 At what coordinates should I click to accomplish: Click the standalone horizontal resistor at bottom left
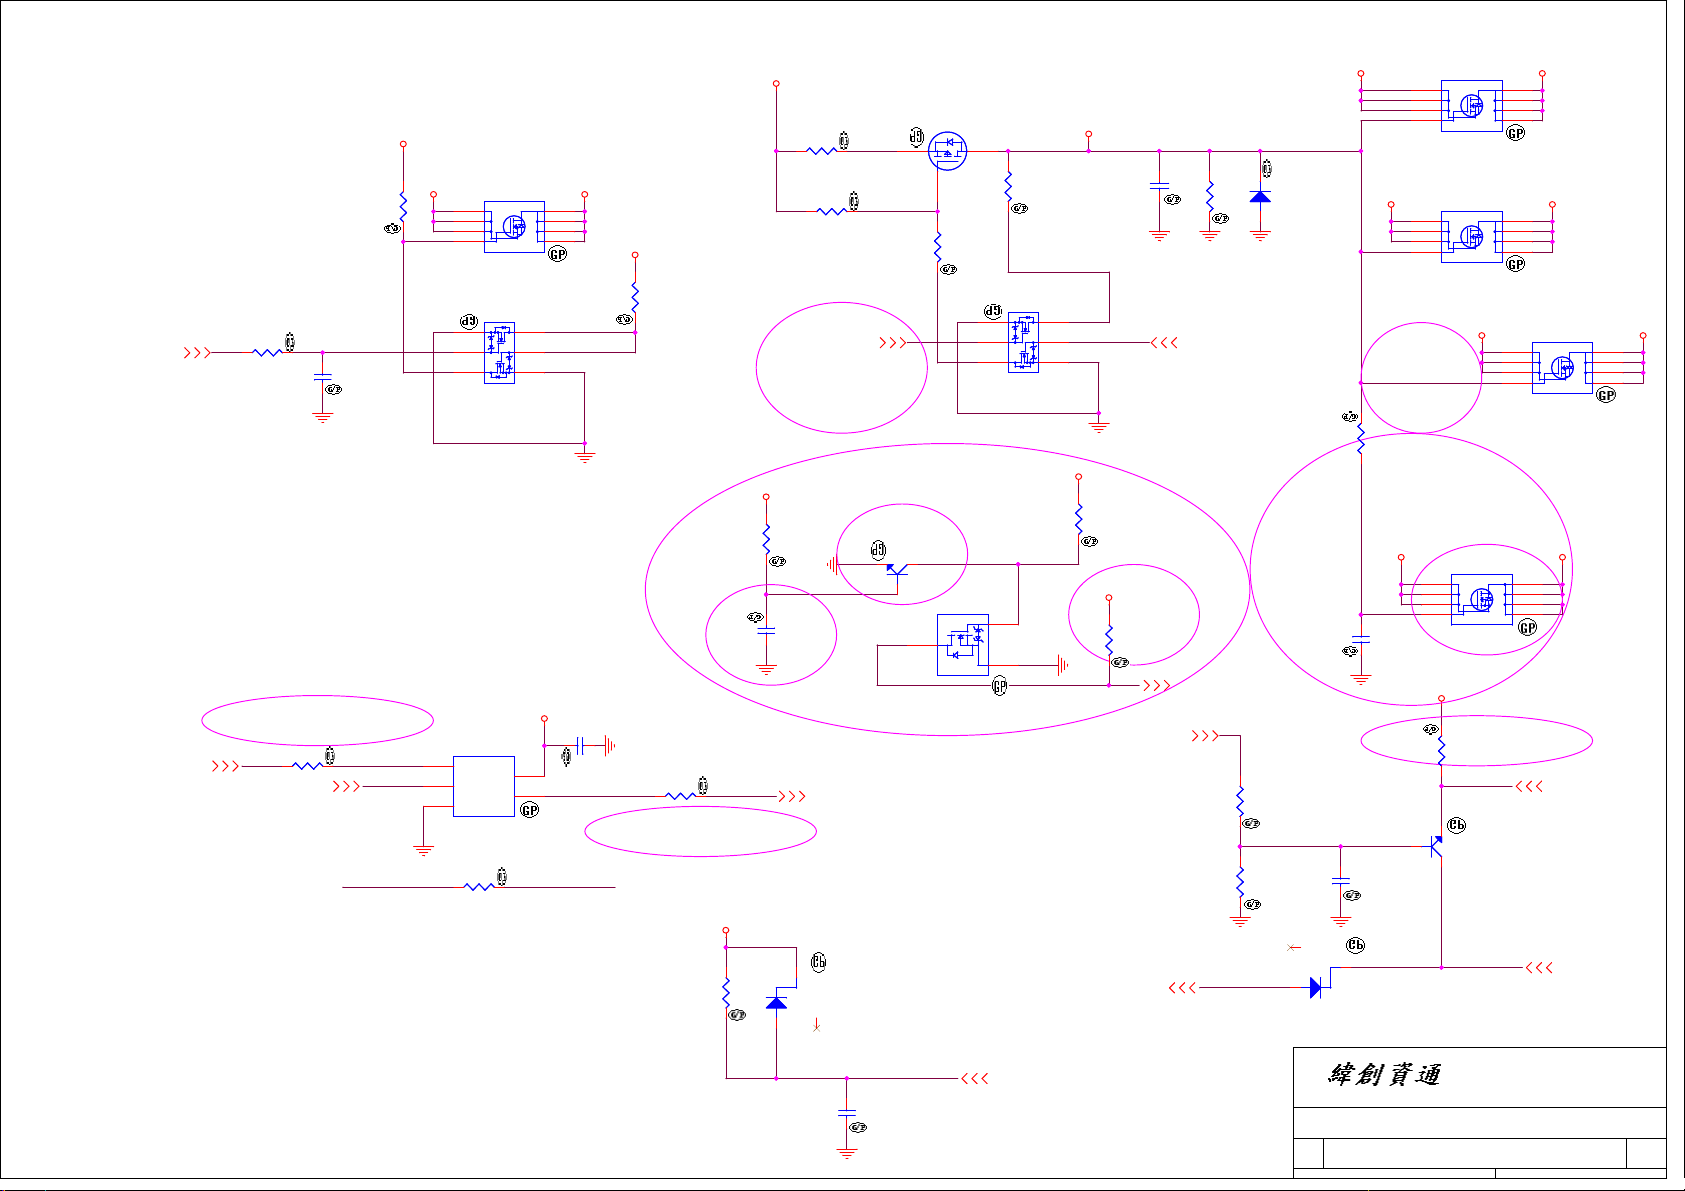[x=479, y=887]
